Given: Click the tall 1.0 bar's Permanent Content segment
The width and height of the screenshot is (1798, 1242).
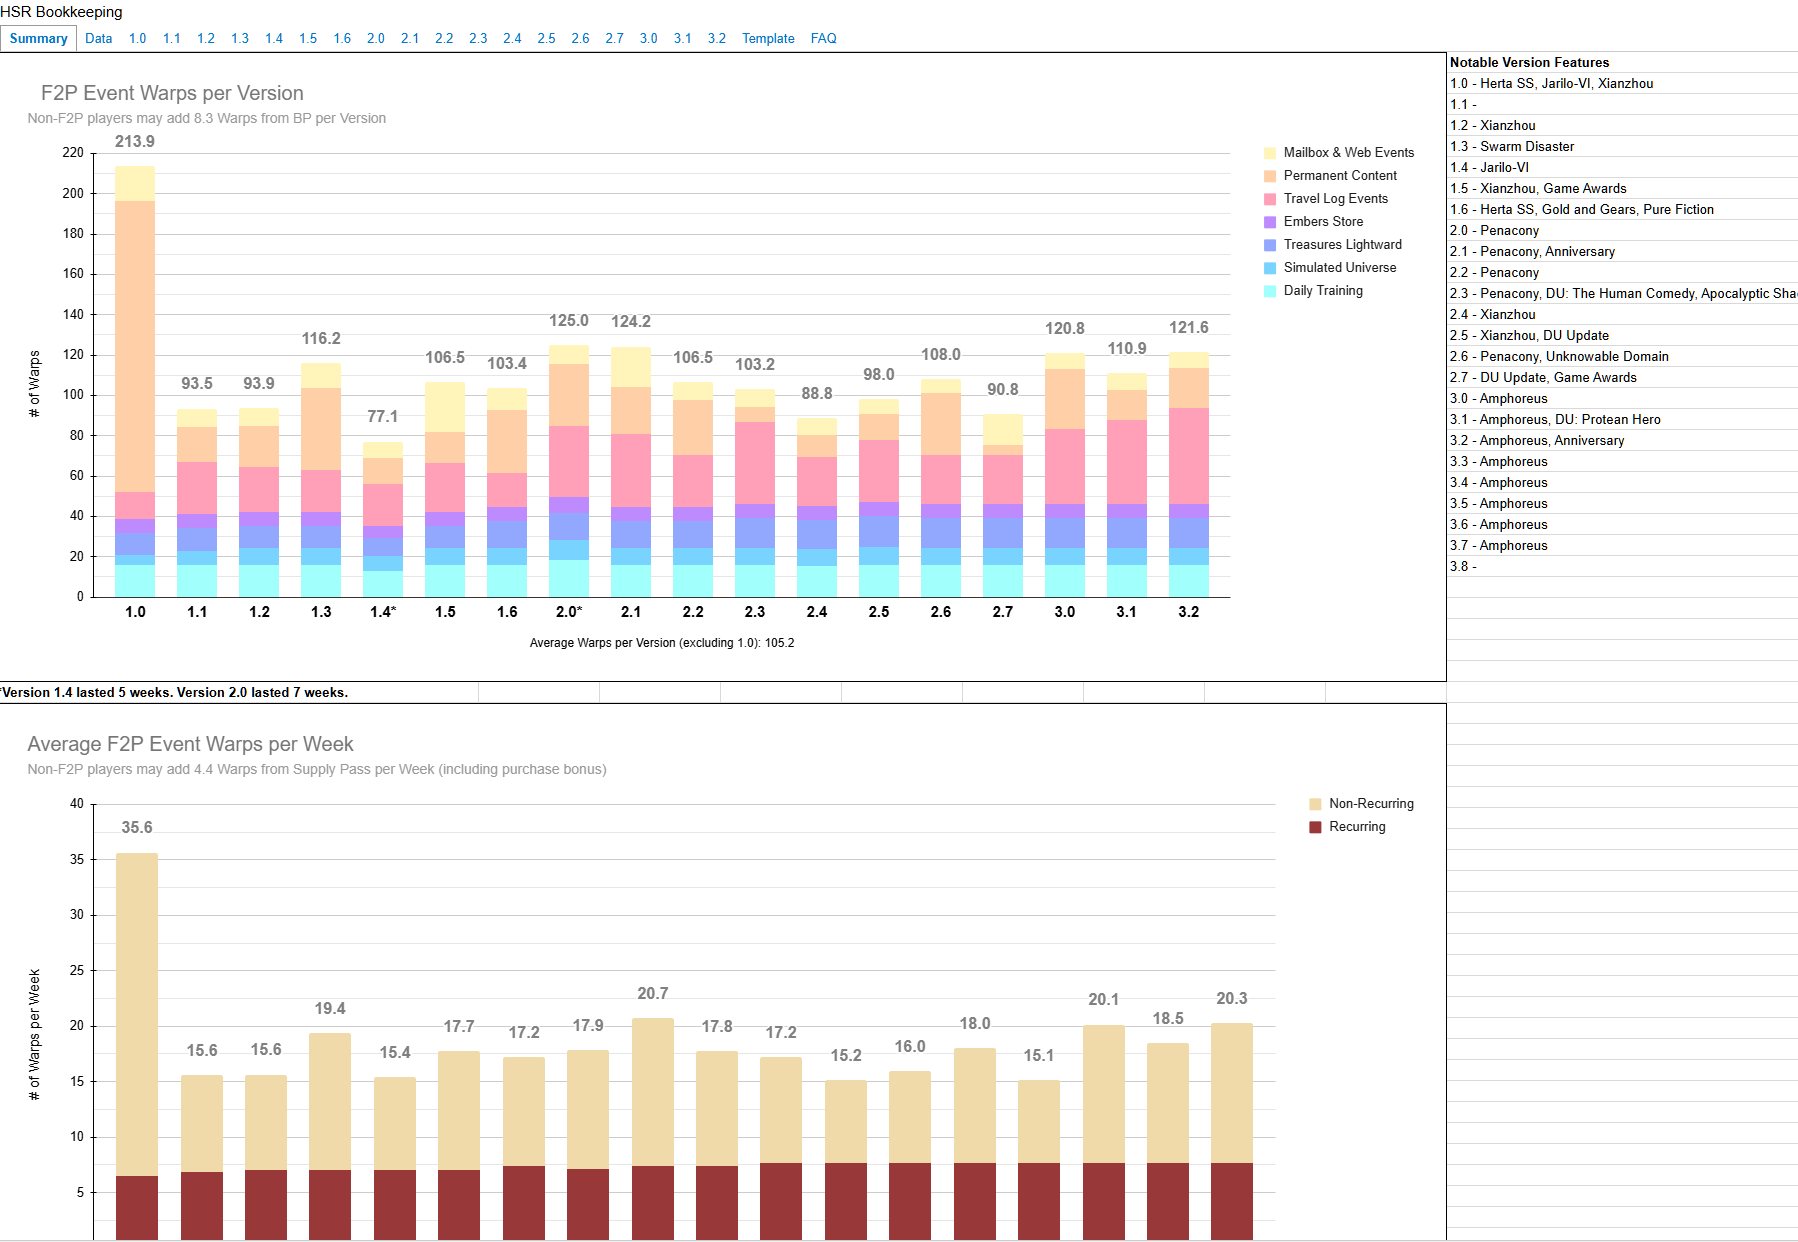Looking at the screenshot, I should (x=135, y=346).
